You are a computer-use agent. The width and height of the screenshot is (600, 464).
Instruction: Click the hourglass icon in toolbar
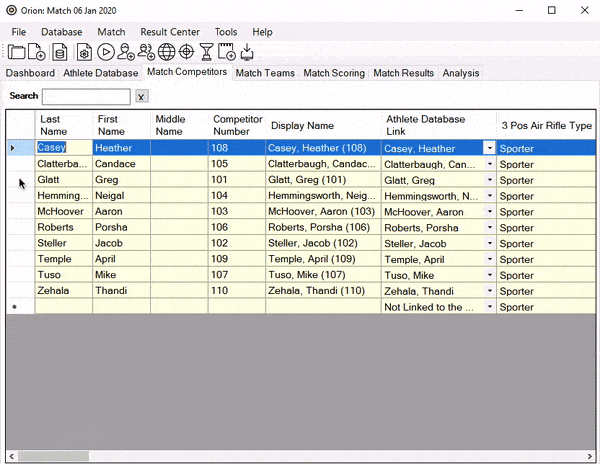pos(206,52)
